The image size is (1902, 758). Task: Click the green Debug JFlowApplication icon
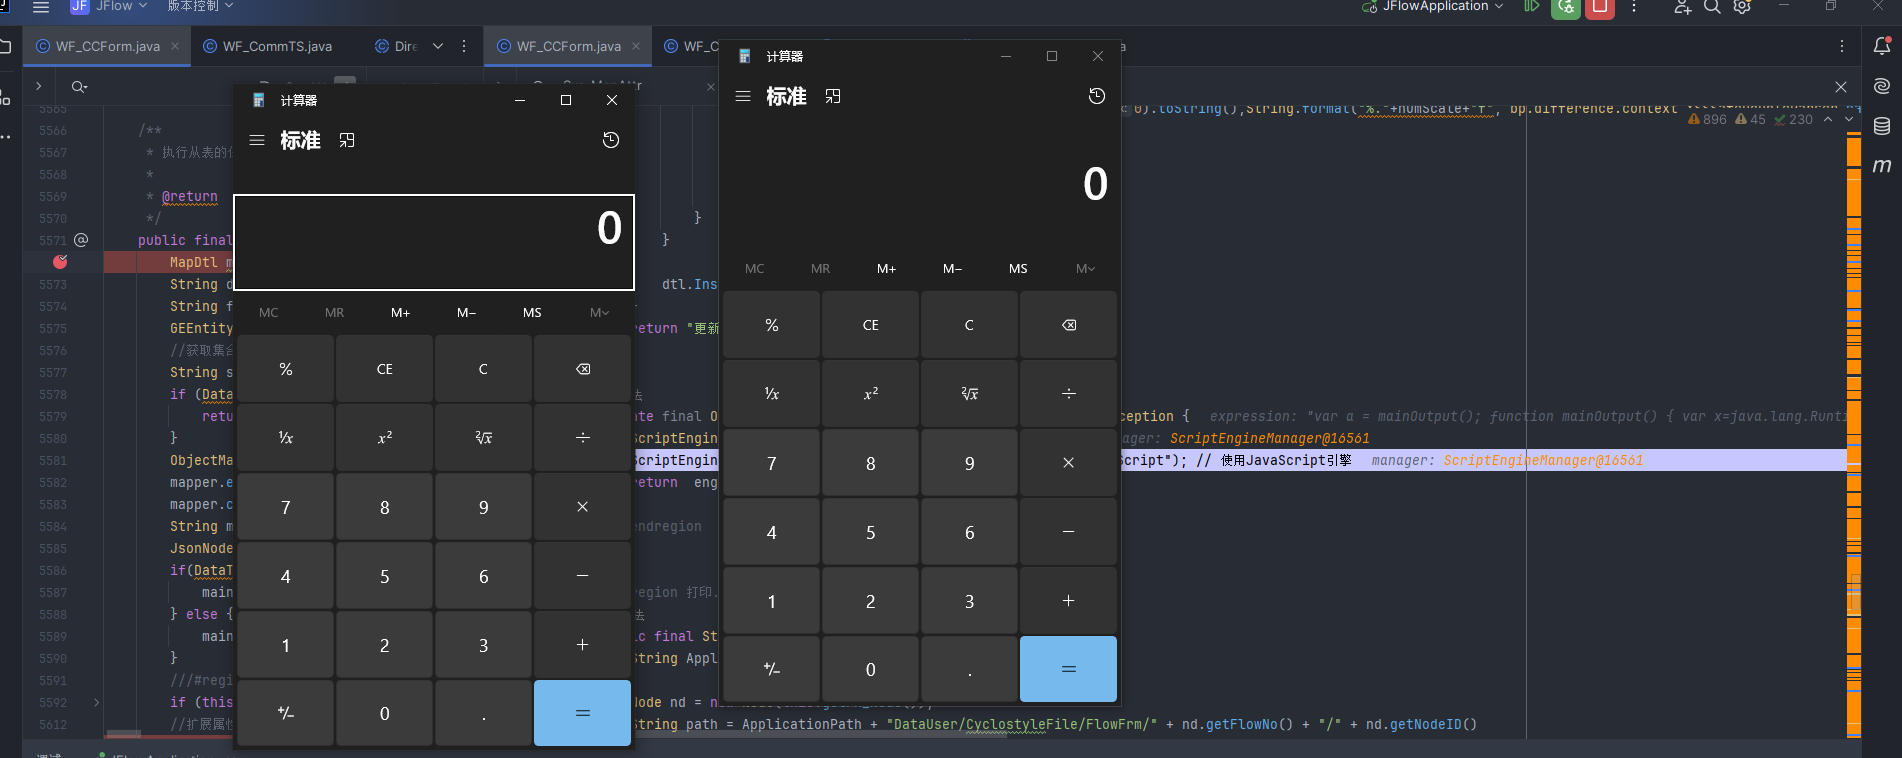[1566, 7]
